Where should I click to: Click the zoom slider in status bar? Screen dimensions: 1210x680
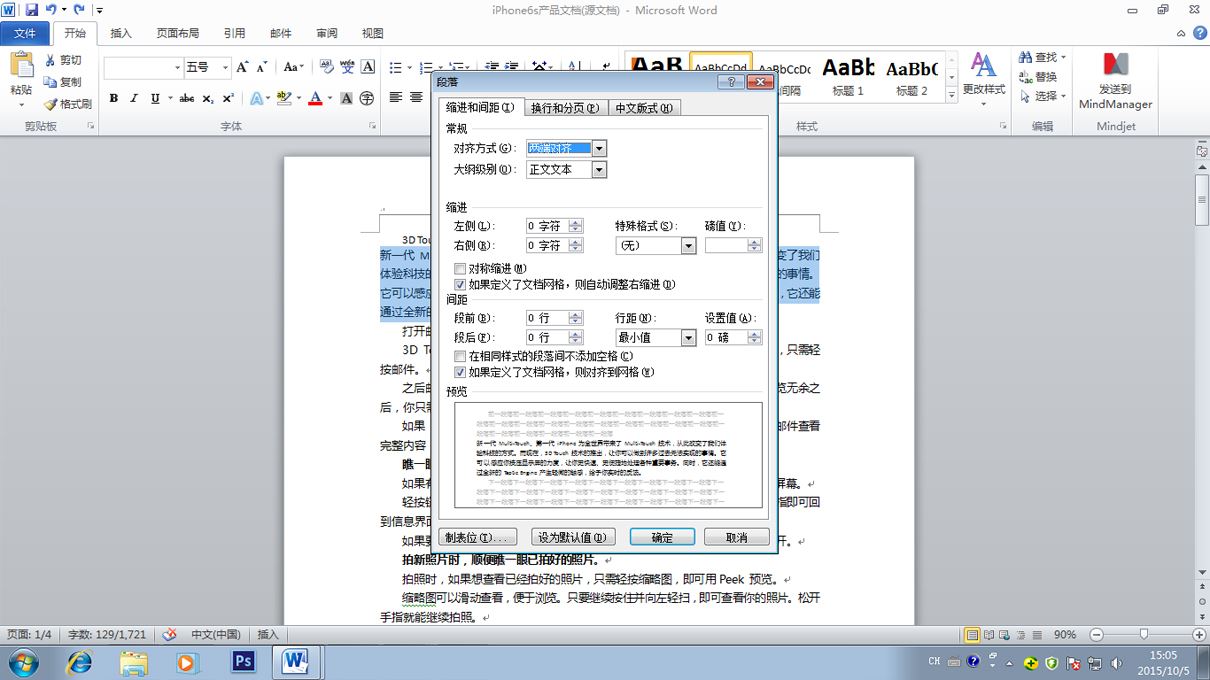(x=1143, y=635)
